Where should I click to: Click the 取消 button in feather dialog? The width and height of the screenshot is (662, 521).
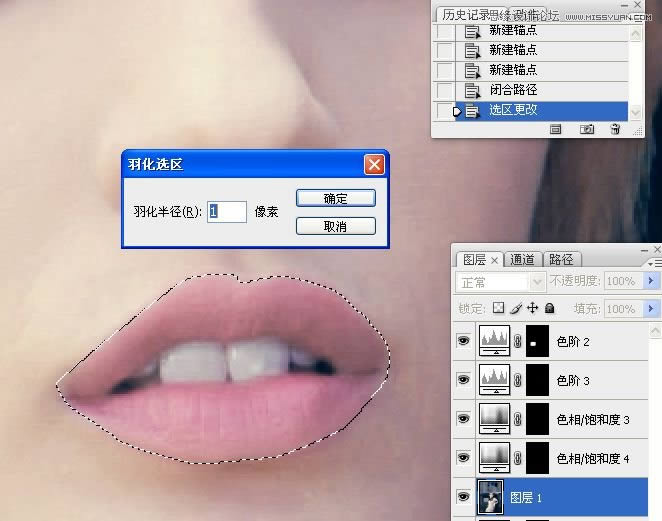click(x=335, y=226)
